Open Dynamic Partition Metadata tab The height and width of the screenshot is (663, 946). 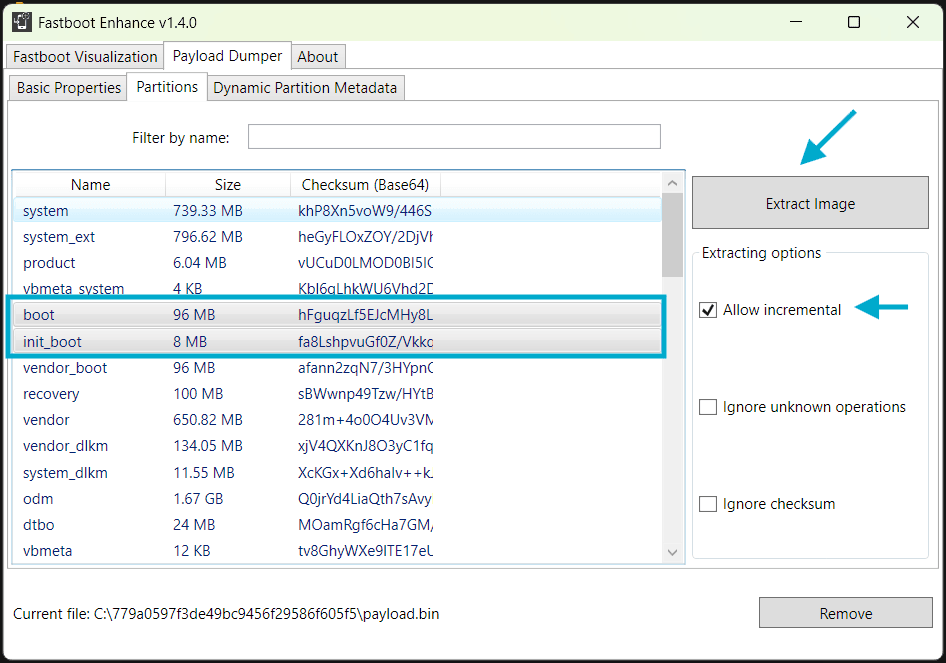[305, 87]
